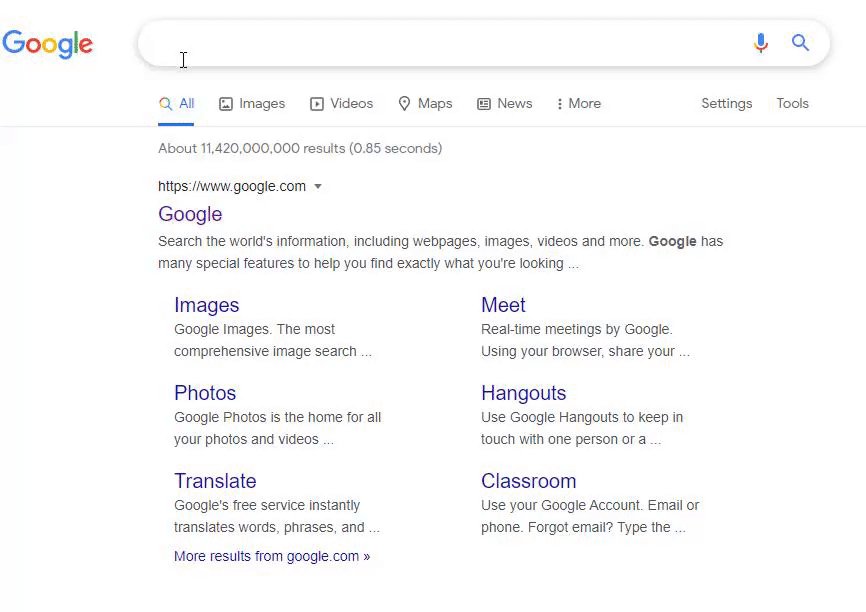Show the News results tab
Viewport: 866px width, 612px height.
[x=504, y=104]
